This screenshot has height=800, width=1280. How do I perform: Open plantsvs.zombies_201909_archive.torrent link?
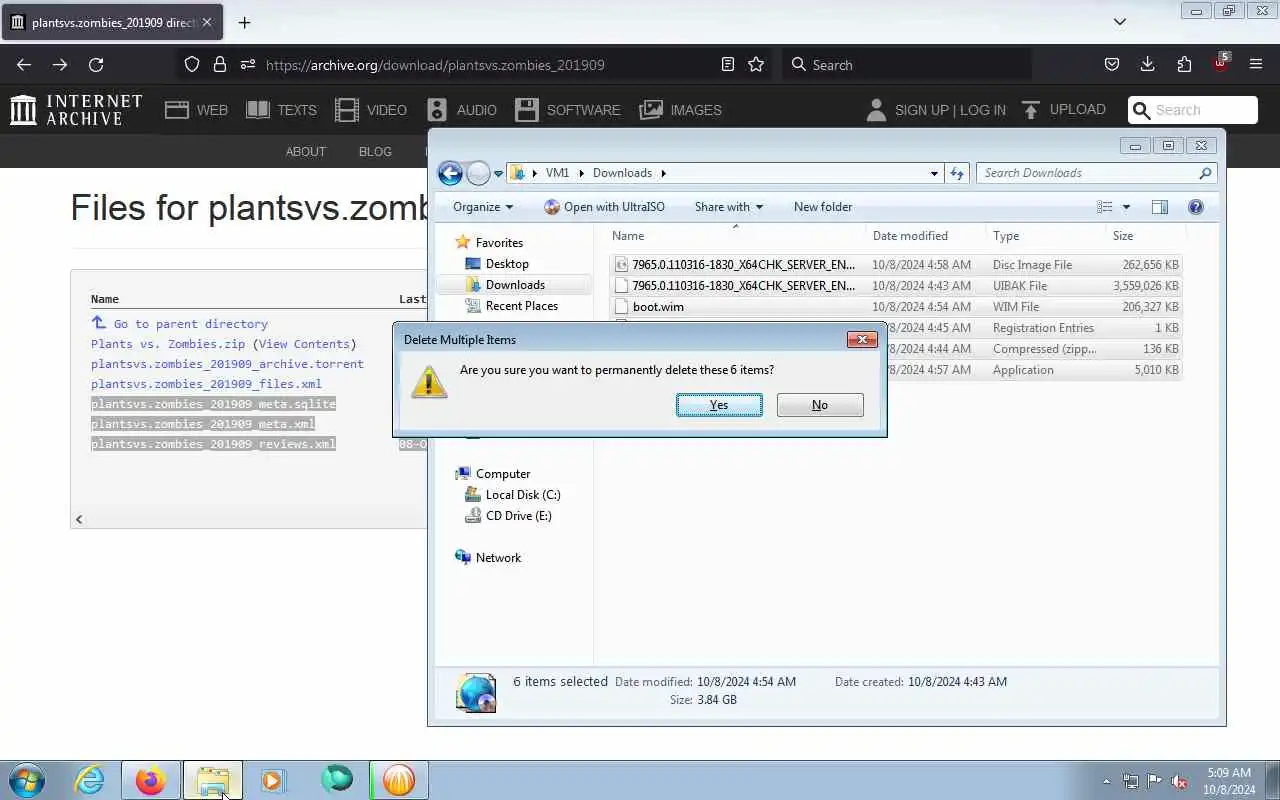[227, 364]
